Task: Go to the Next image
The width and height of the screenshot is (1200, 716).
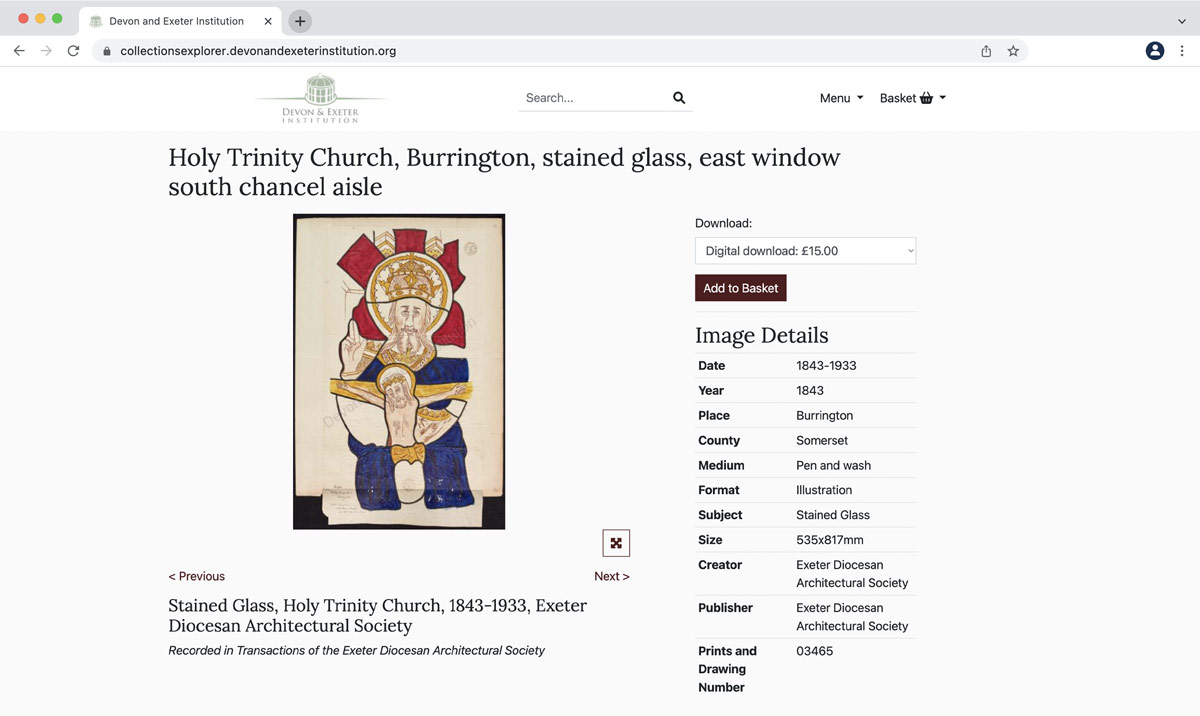Action: (612, 577)
